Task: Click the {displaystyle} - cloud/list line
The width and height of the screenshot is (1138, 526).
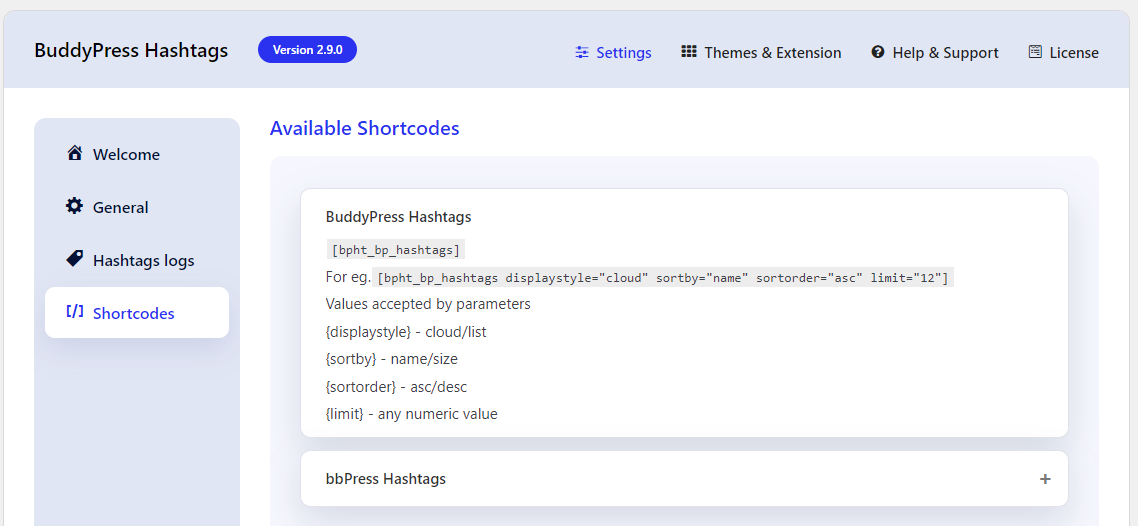Action: point(406,332)
